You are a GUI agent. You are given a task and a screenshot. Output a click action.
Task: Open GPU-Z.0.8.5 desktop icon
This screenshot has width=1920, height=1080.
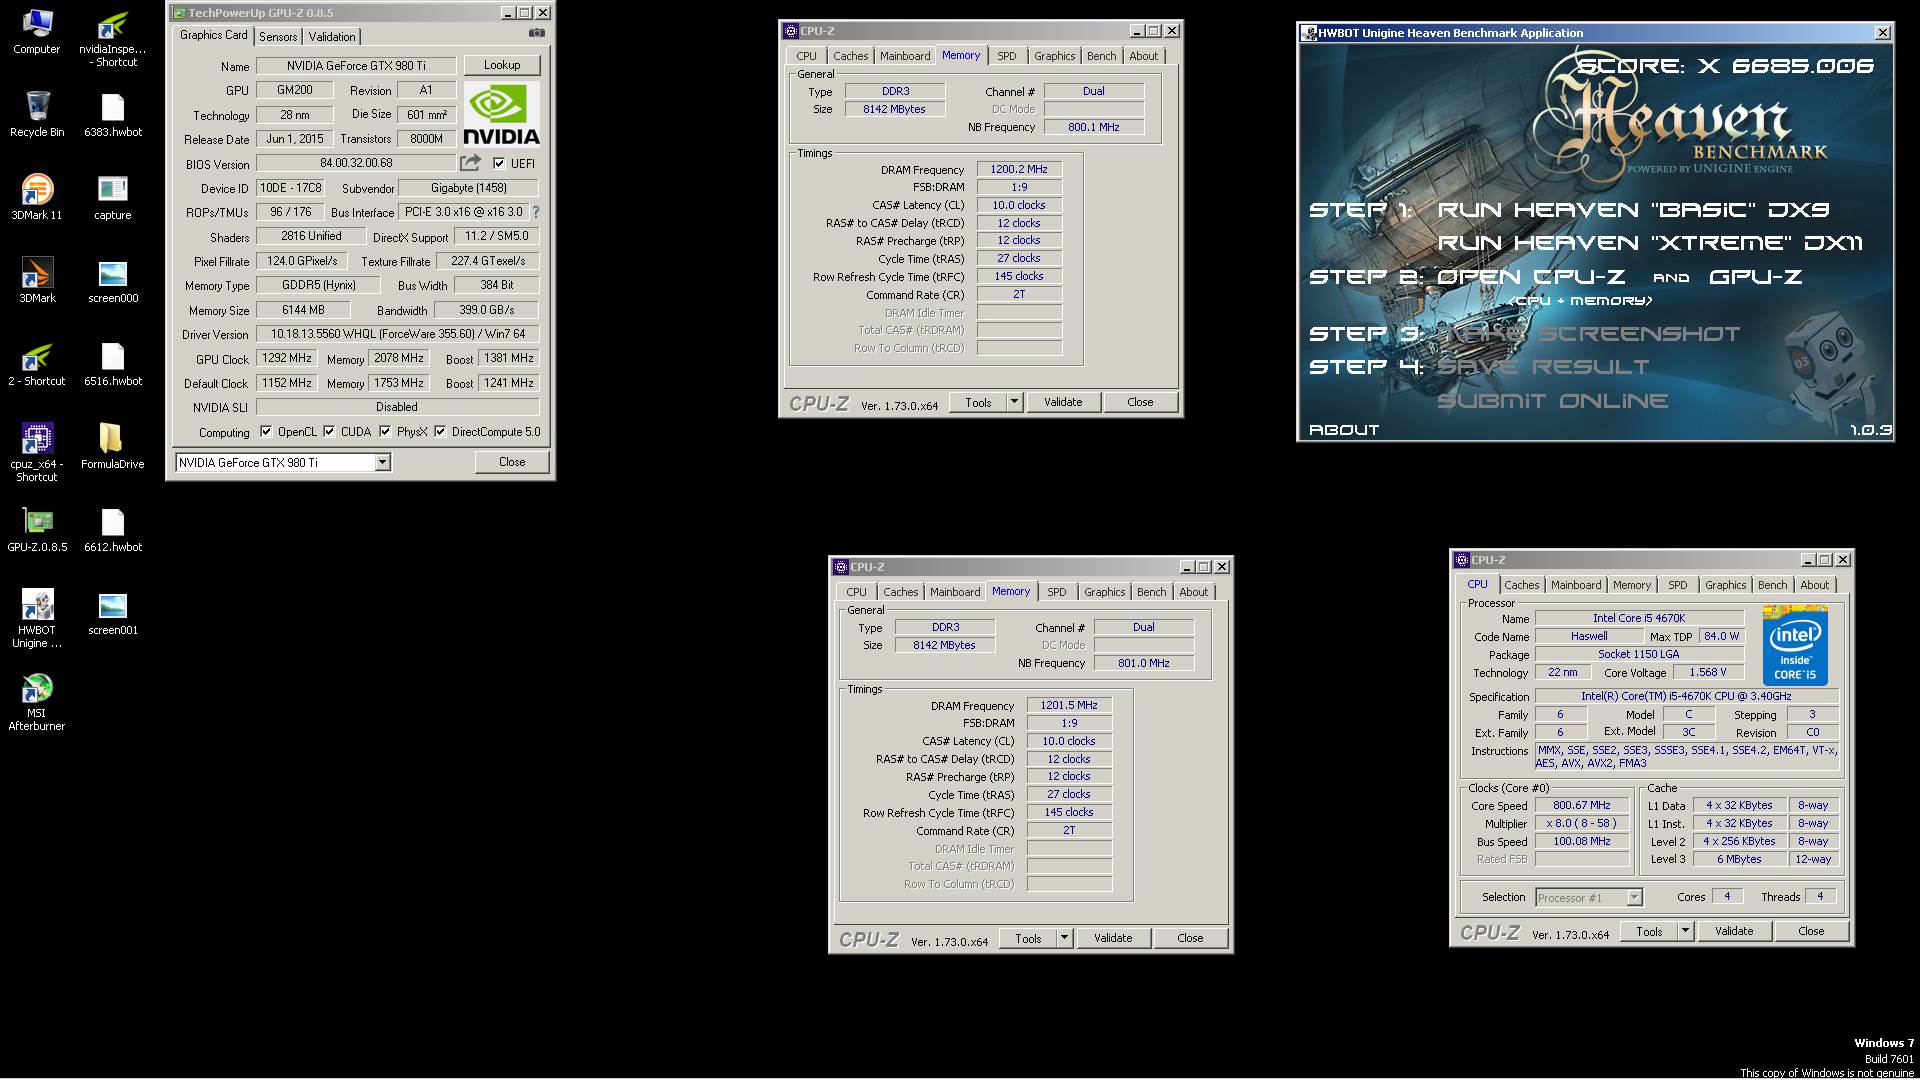click(37, 530)
